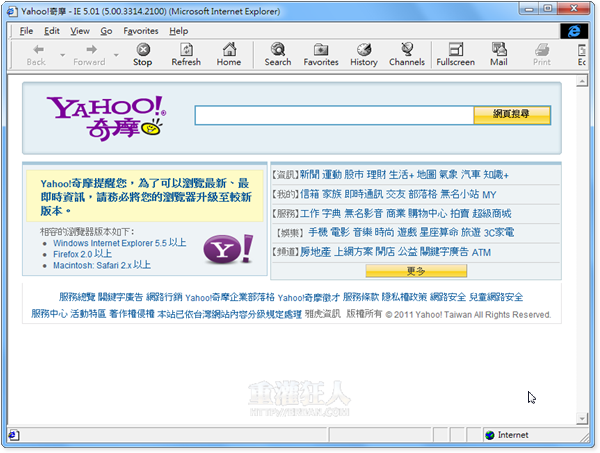Open the 兒童網路安全 footer link
600x453 pixels.
[496, 297]
